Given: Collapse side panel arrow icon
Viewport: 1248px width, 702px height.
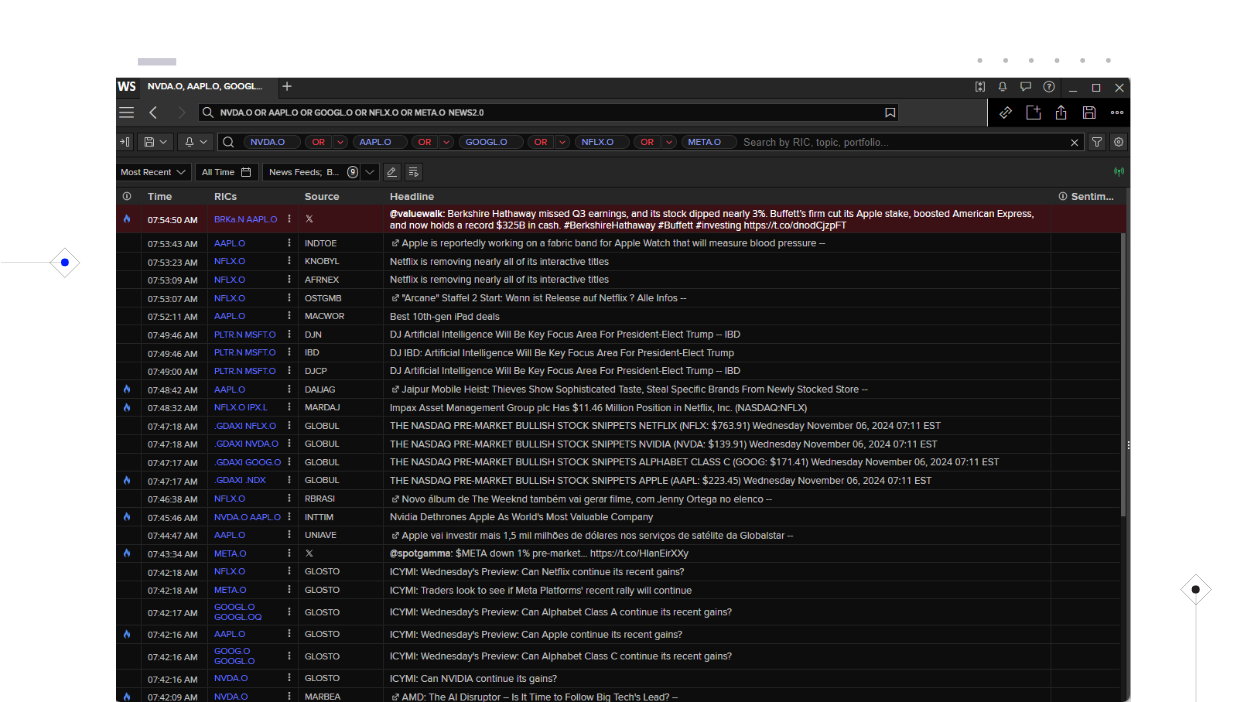Looking at the screenshot, I should [125, 142].
